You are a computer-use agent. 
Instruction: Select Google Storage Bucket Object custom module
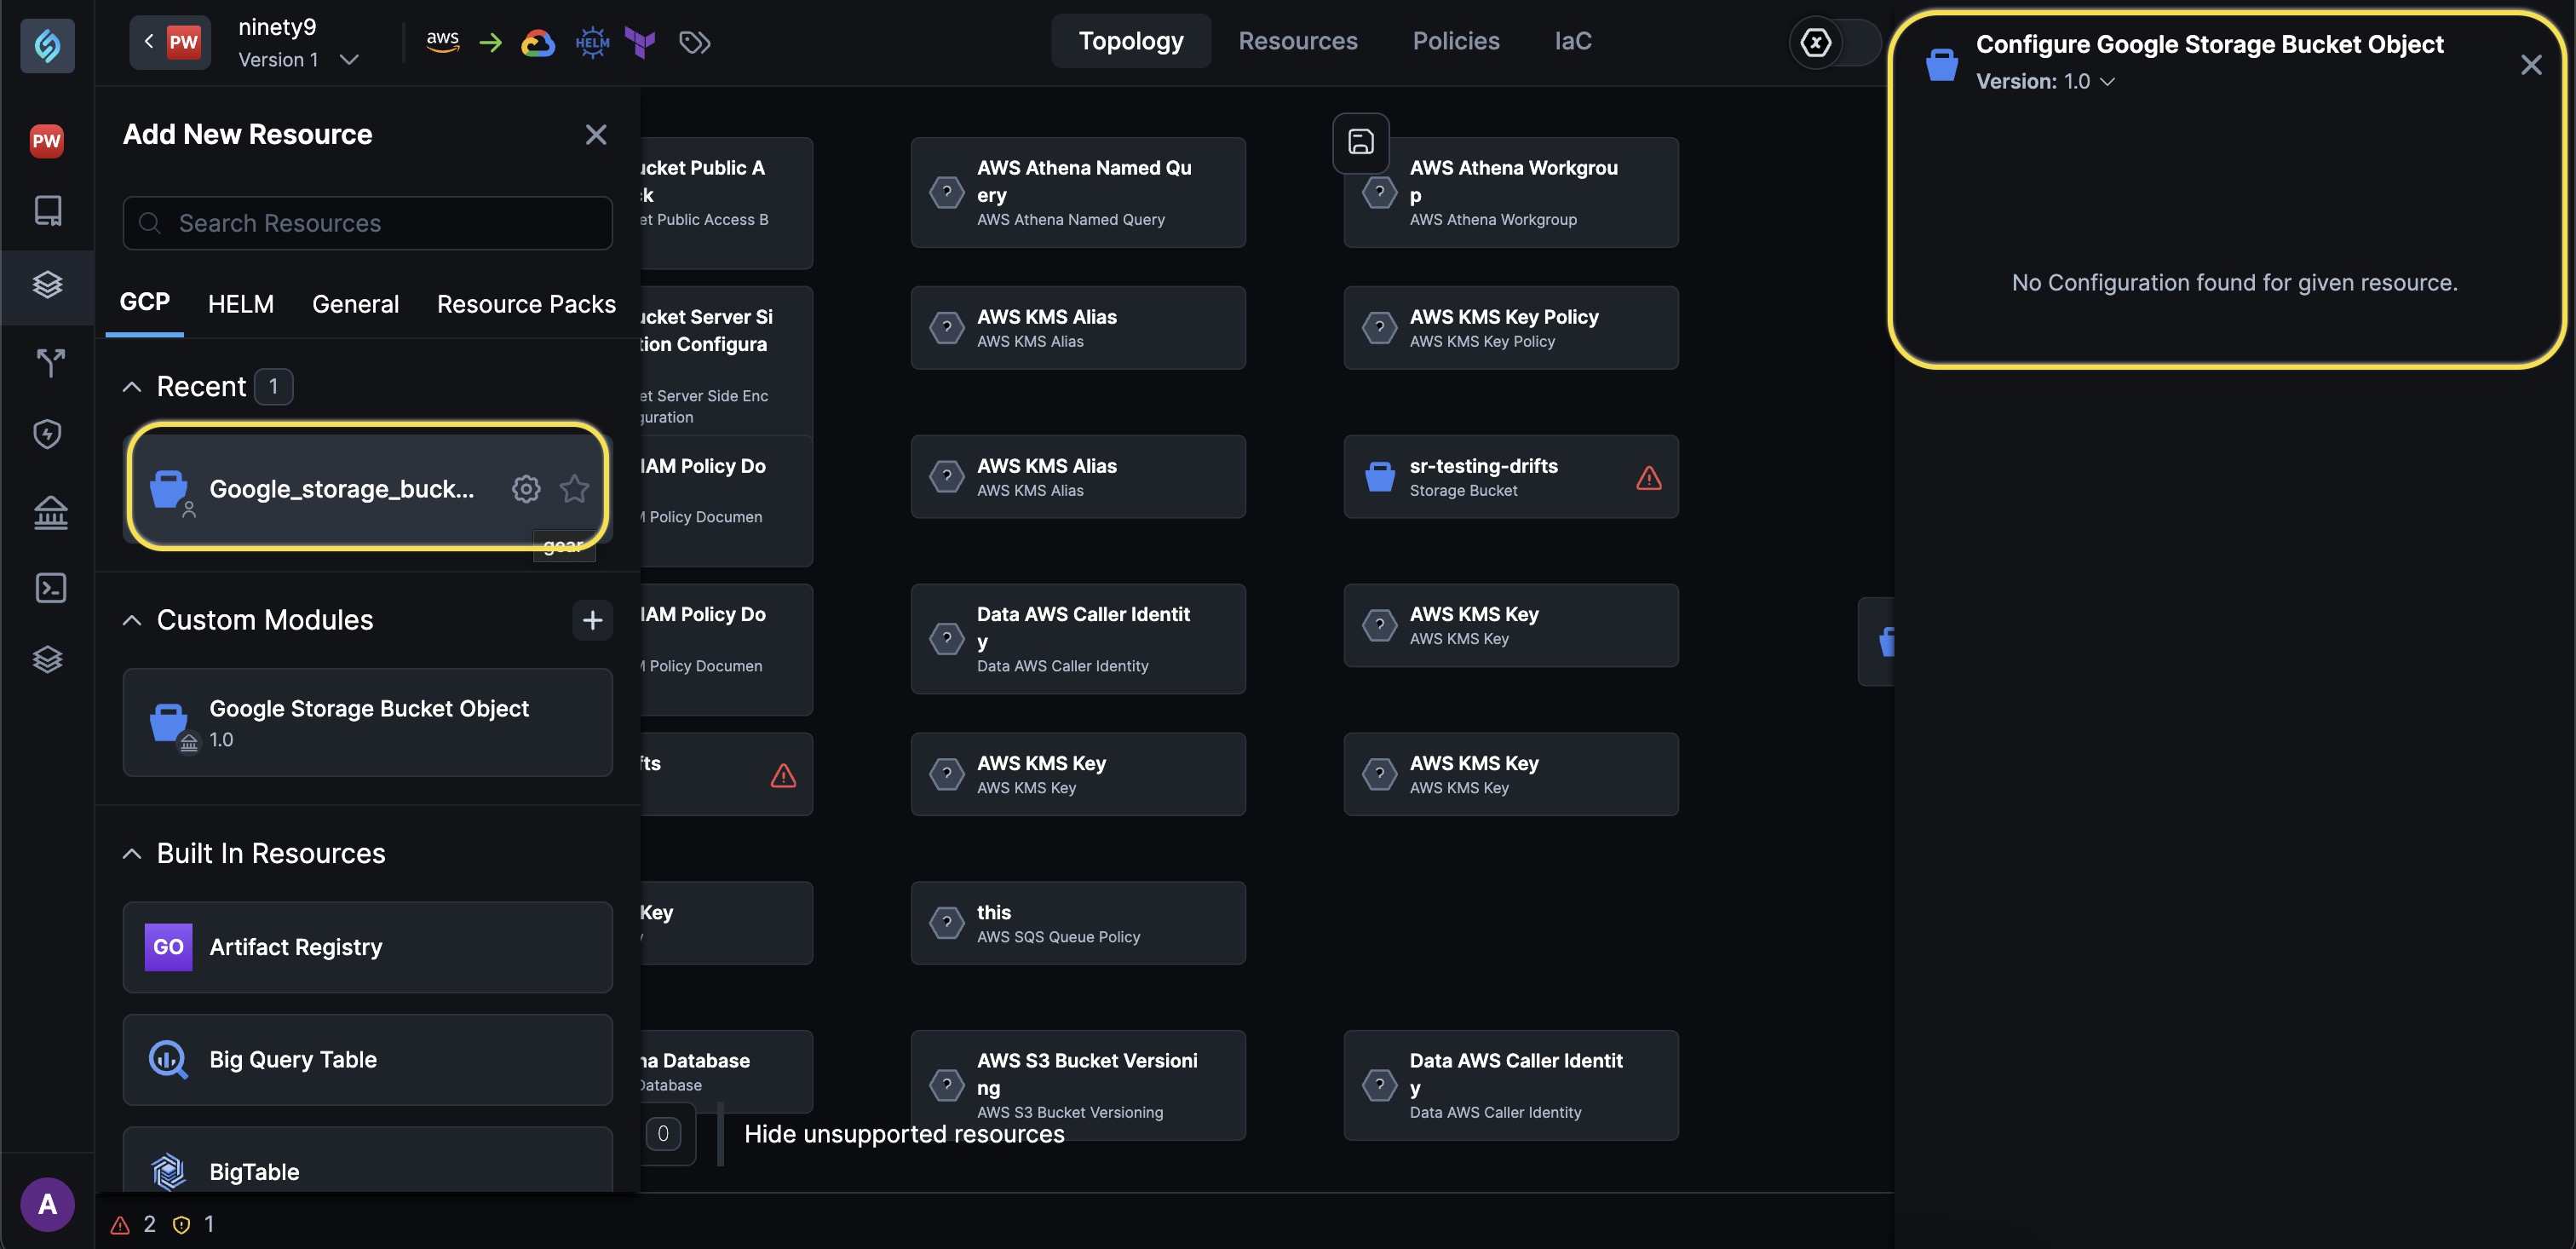click(x=367, y=722)
